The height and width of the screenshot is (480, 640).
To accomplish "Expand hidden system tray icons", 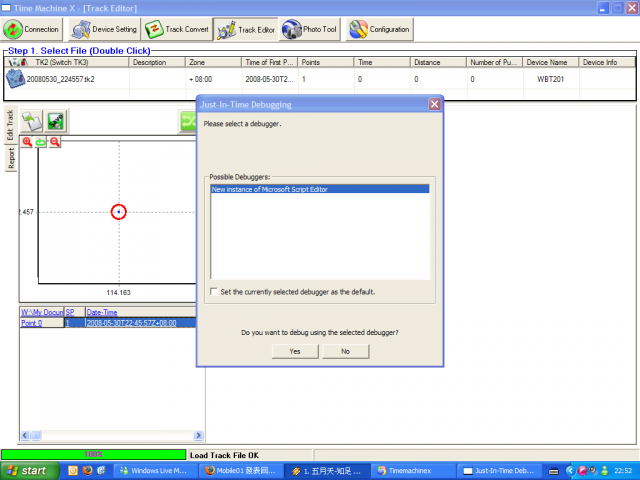I will (570, 471).
